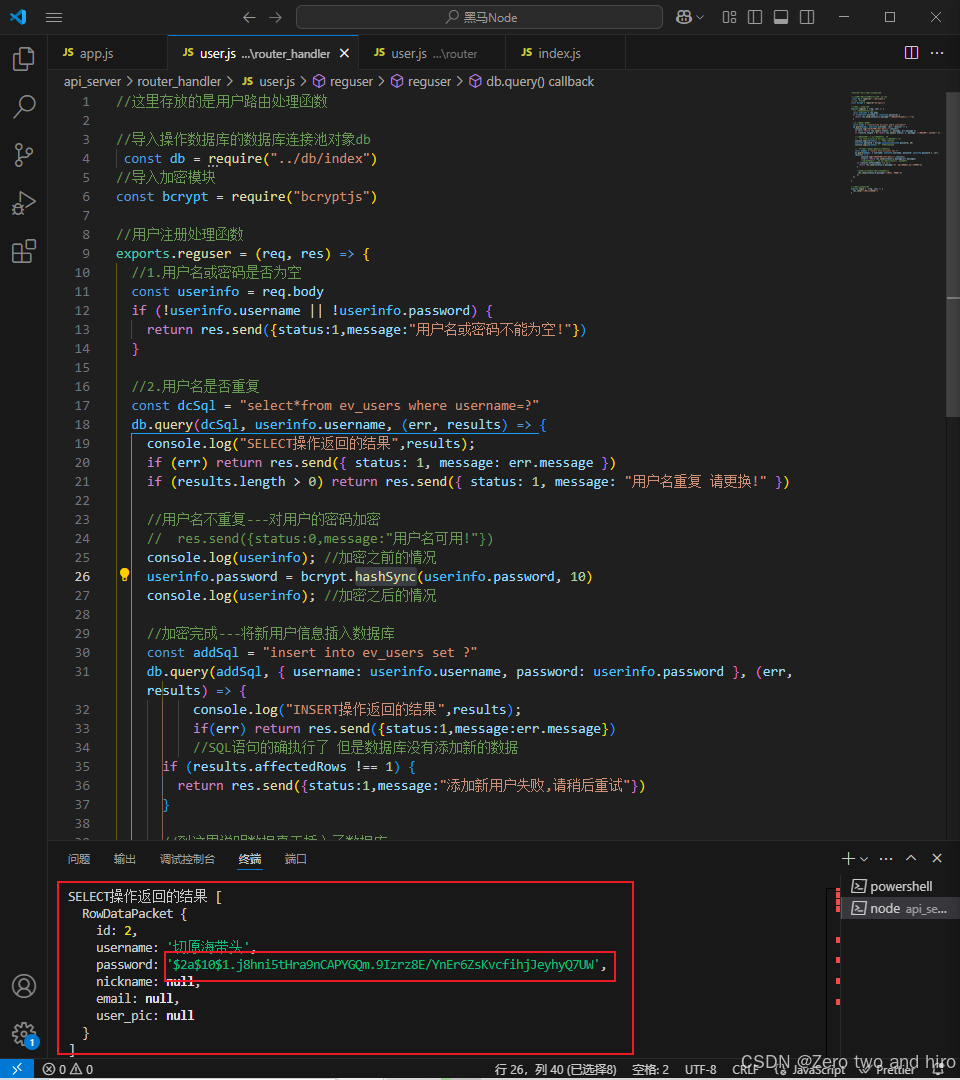Open the Extensions view

tap(23, 251)
